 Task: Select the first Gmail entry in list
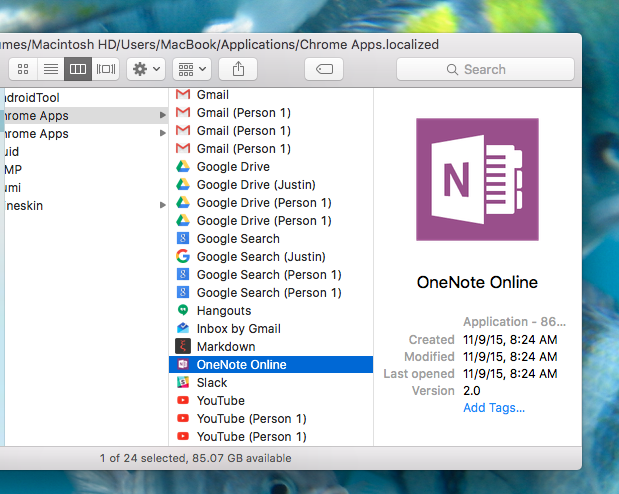point(212,95)
